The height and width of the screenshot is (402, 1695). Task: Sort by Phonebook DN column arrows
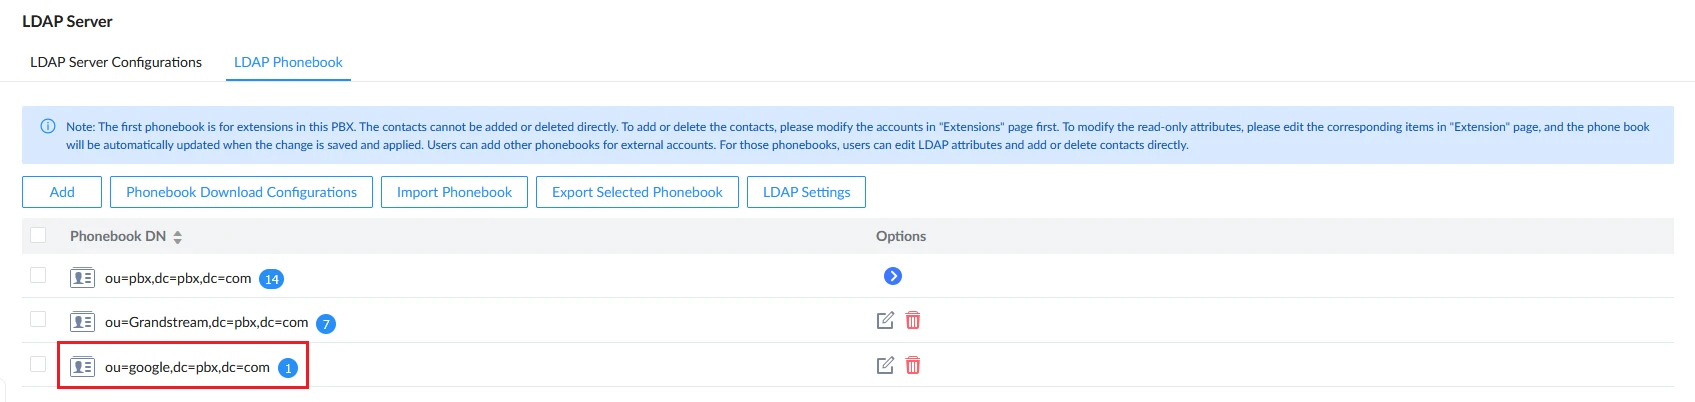pyautogui.click(x=177, y=237)
